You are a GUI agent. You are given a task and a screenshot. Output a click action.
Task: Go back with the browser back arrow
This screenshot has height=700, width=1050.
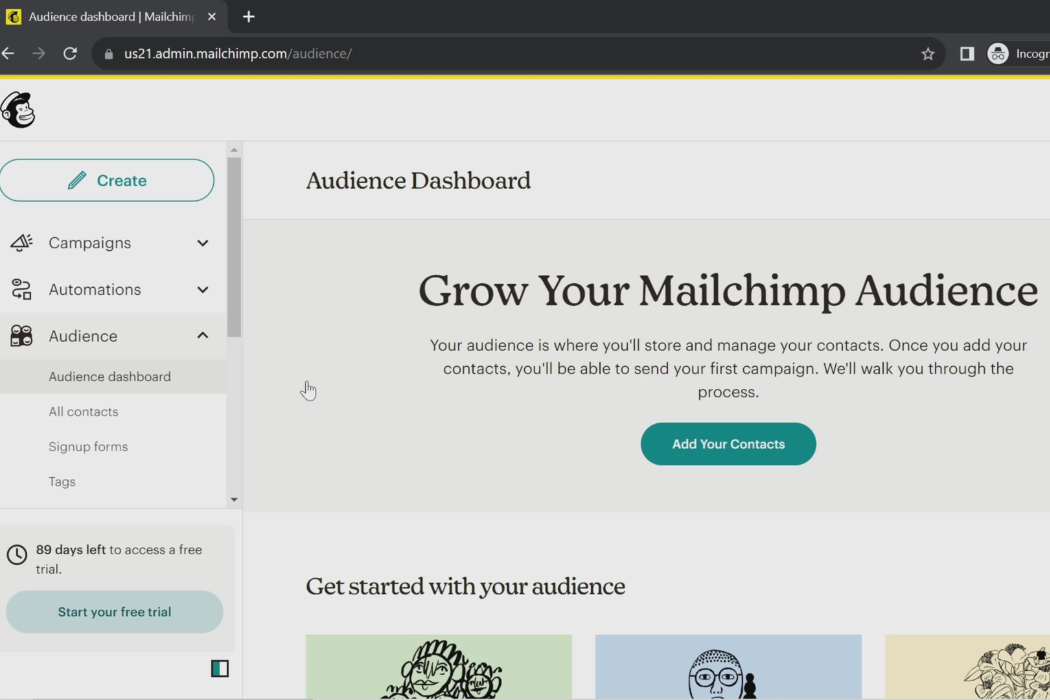(x=8, y=54)
